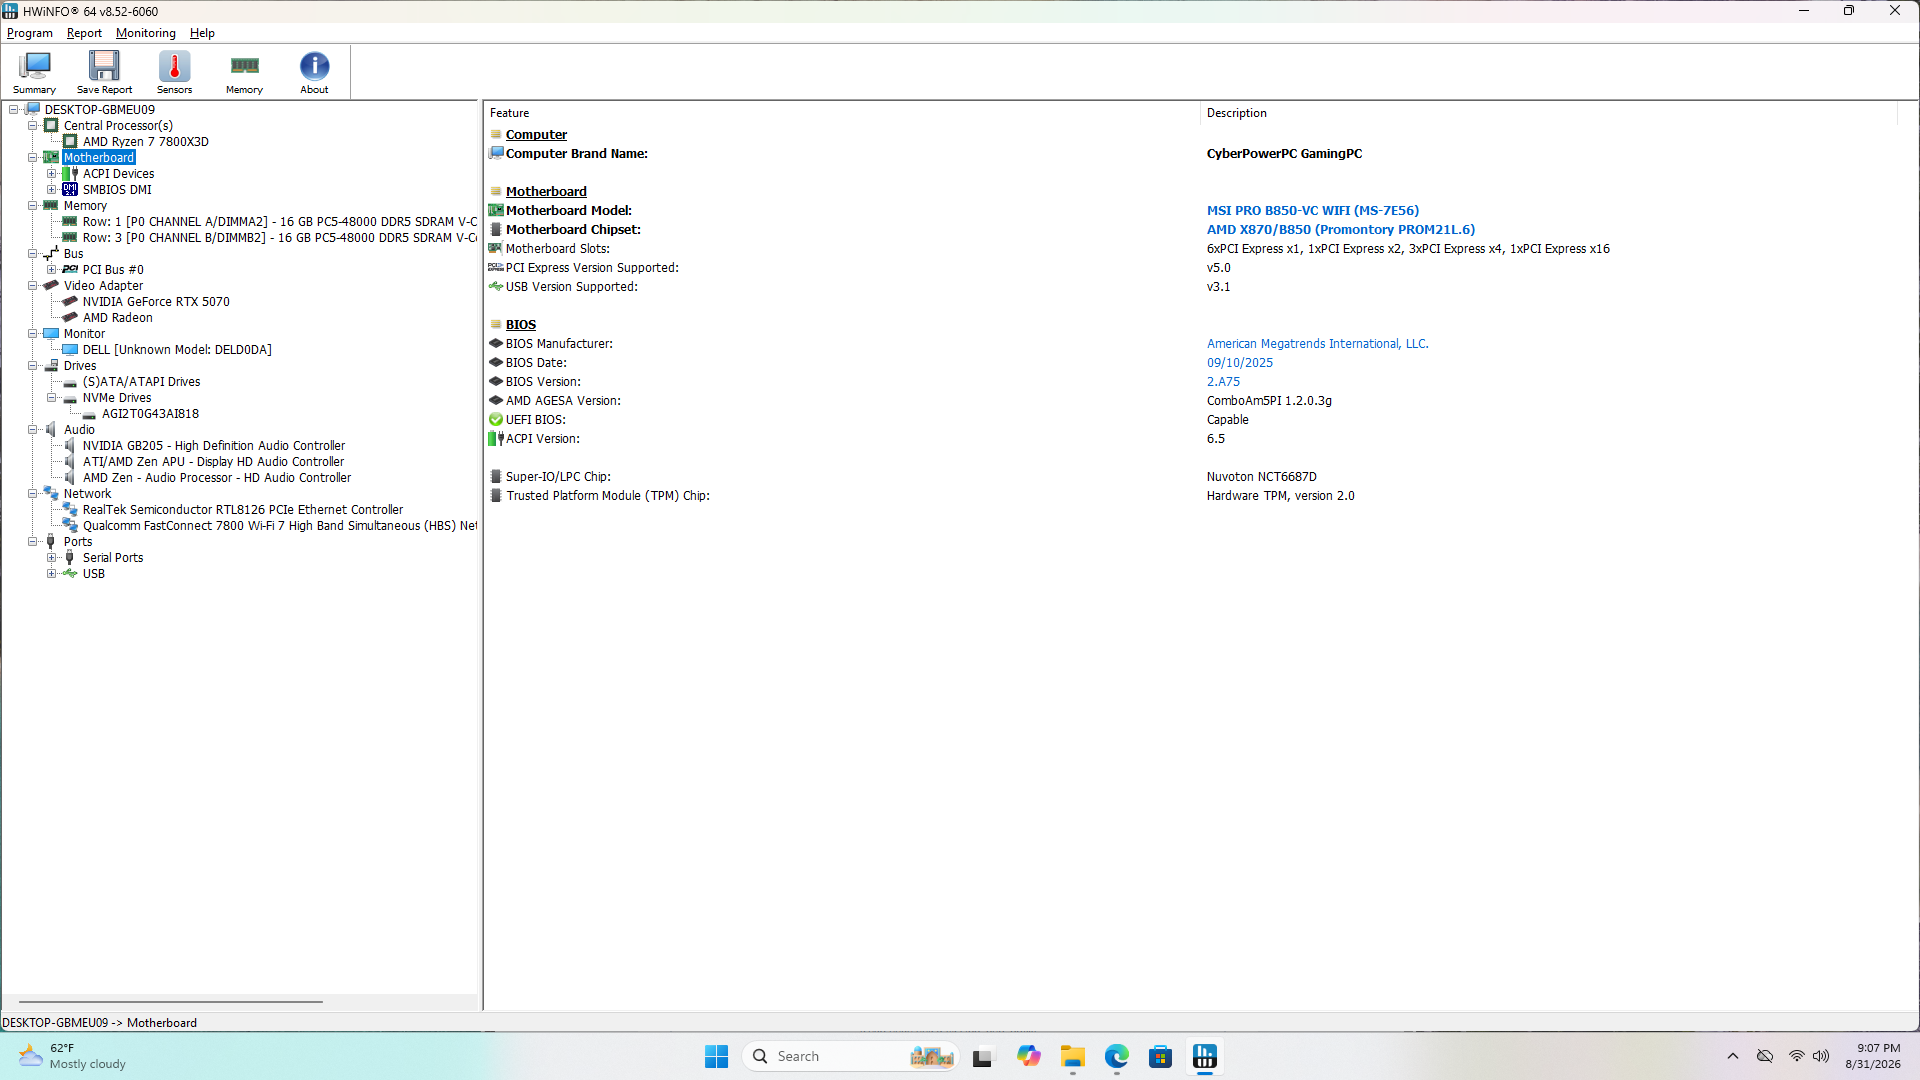This screenshot has height=1080, width=1920.
Task: Expand the SMBIOS DMI node
Action: coord(52,190)
